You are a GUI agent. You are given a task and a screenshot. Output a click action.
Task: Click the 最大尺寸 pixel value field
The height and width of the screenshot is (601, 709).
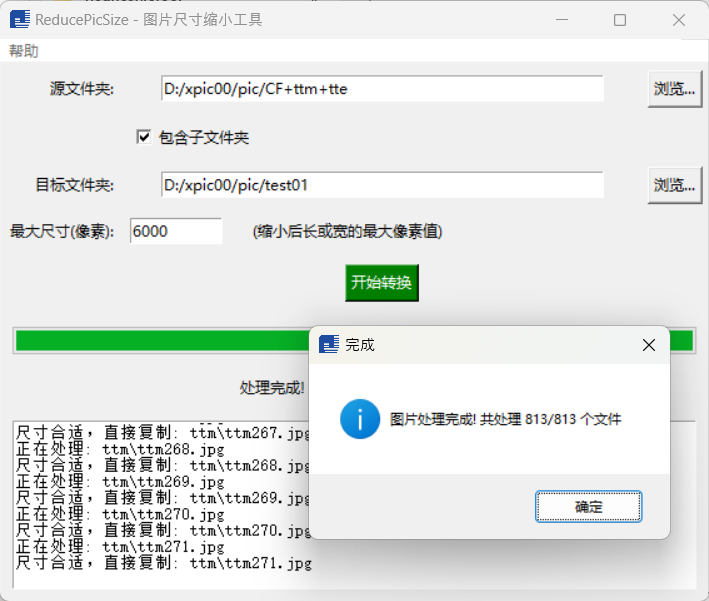(x=176, y=231)
